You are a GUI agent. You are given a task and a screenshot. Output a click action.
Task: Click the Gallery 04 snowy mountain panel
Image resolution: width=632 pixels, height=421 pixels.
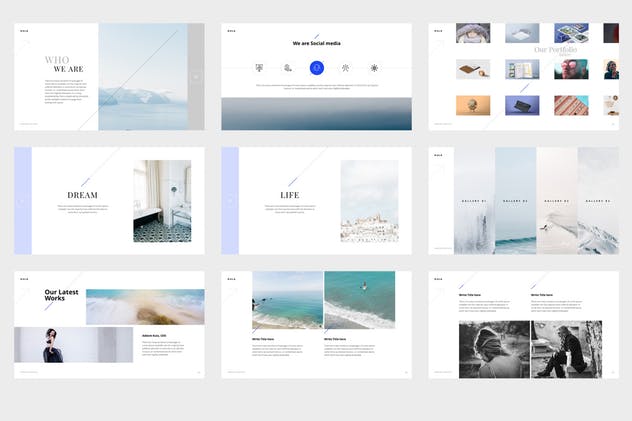point(598,201)
